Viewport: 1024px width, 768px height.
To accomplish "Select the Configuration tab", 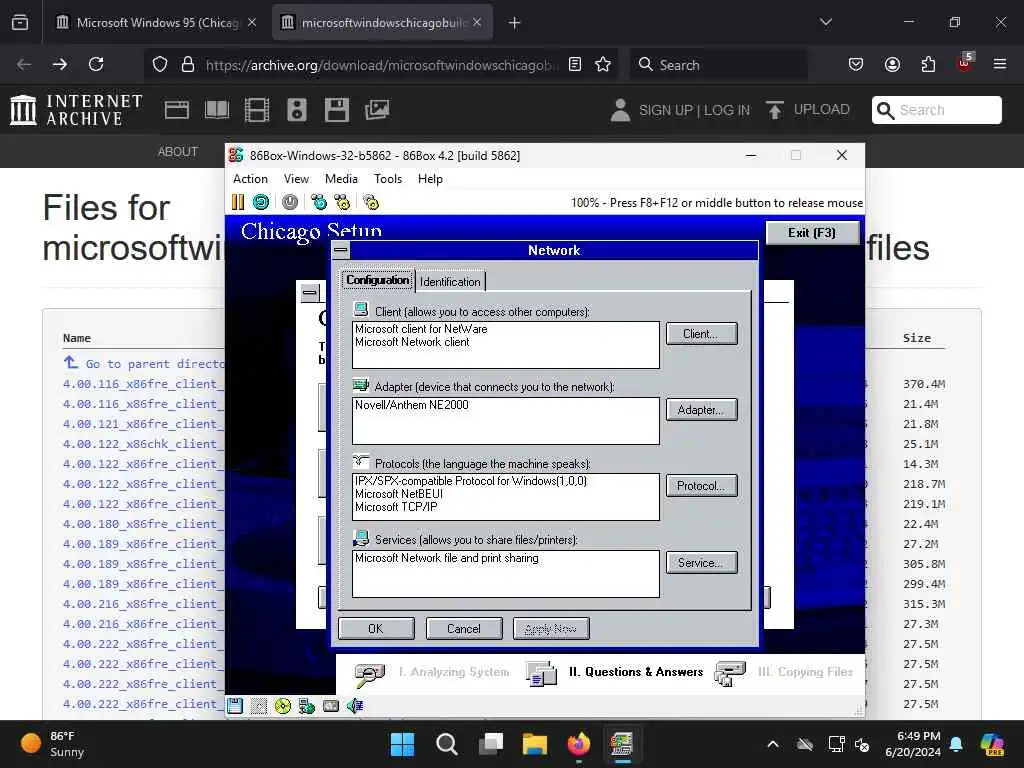I will click(377, 280).
